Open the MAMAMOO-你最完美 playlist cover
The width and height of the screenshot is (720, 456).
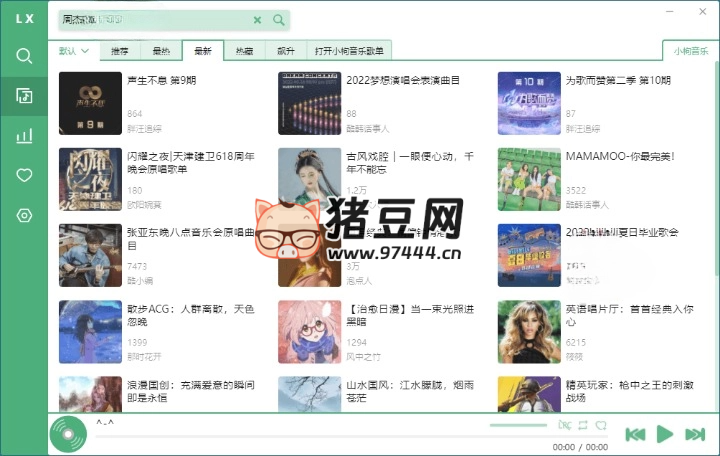[529, 179]
